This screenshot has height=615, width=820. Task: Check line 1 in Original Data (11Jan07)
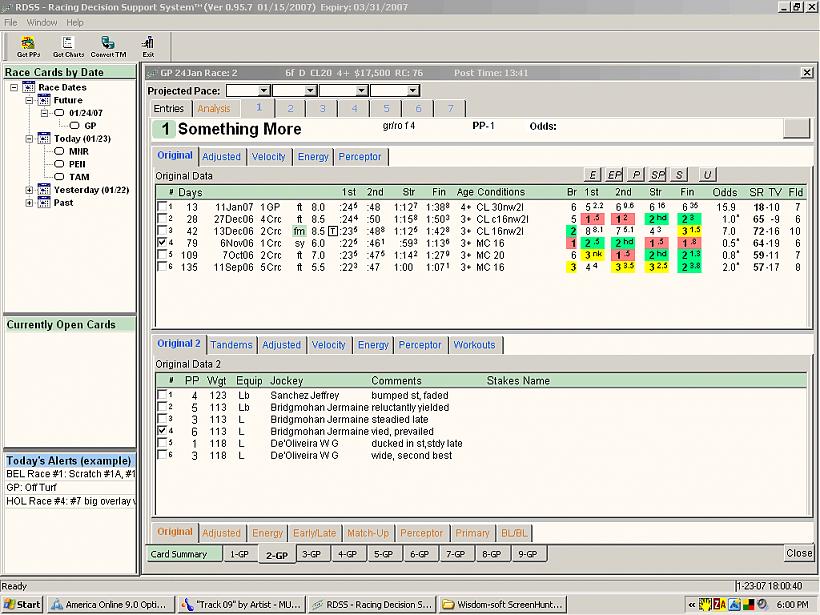click(162, 207)
